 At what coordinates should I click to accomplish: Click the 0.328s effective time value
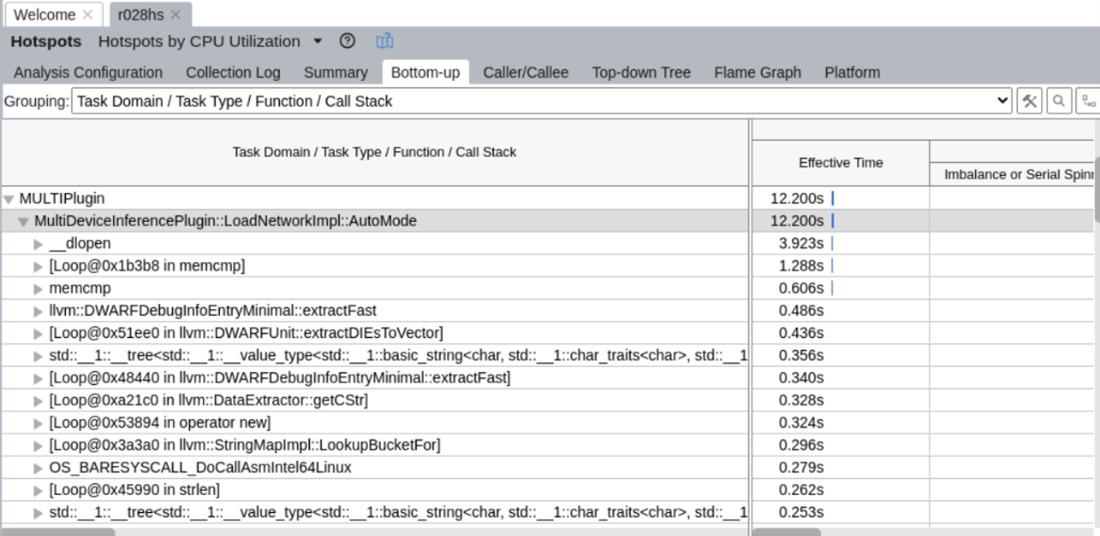[x=801, y=401]
